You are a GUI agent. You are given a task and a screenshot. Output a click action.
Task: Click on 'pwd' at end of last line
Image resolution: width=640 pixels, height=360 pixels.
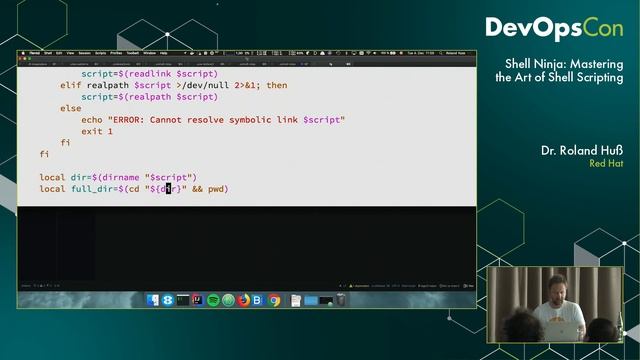tap(216, 189)
